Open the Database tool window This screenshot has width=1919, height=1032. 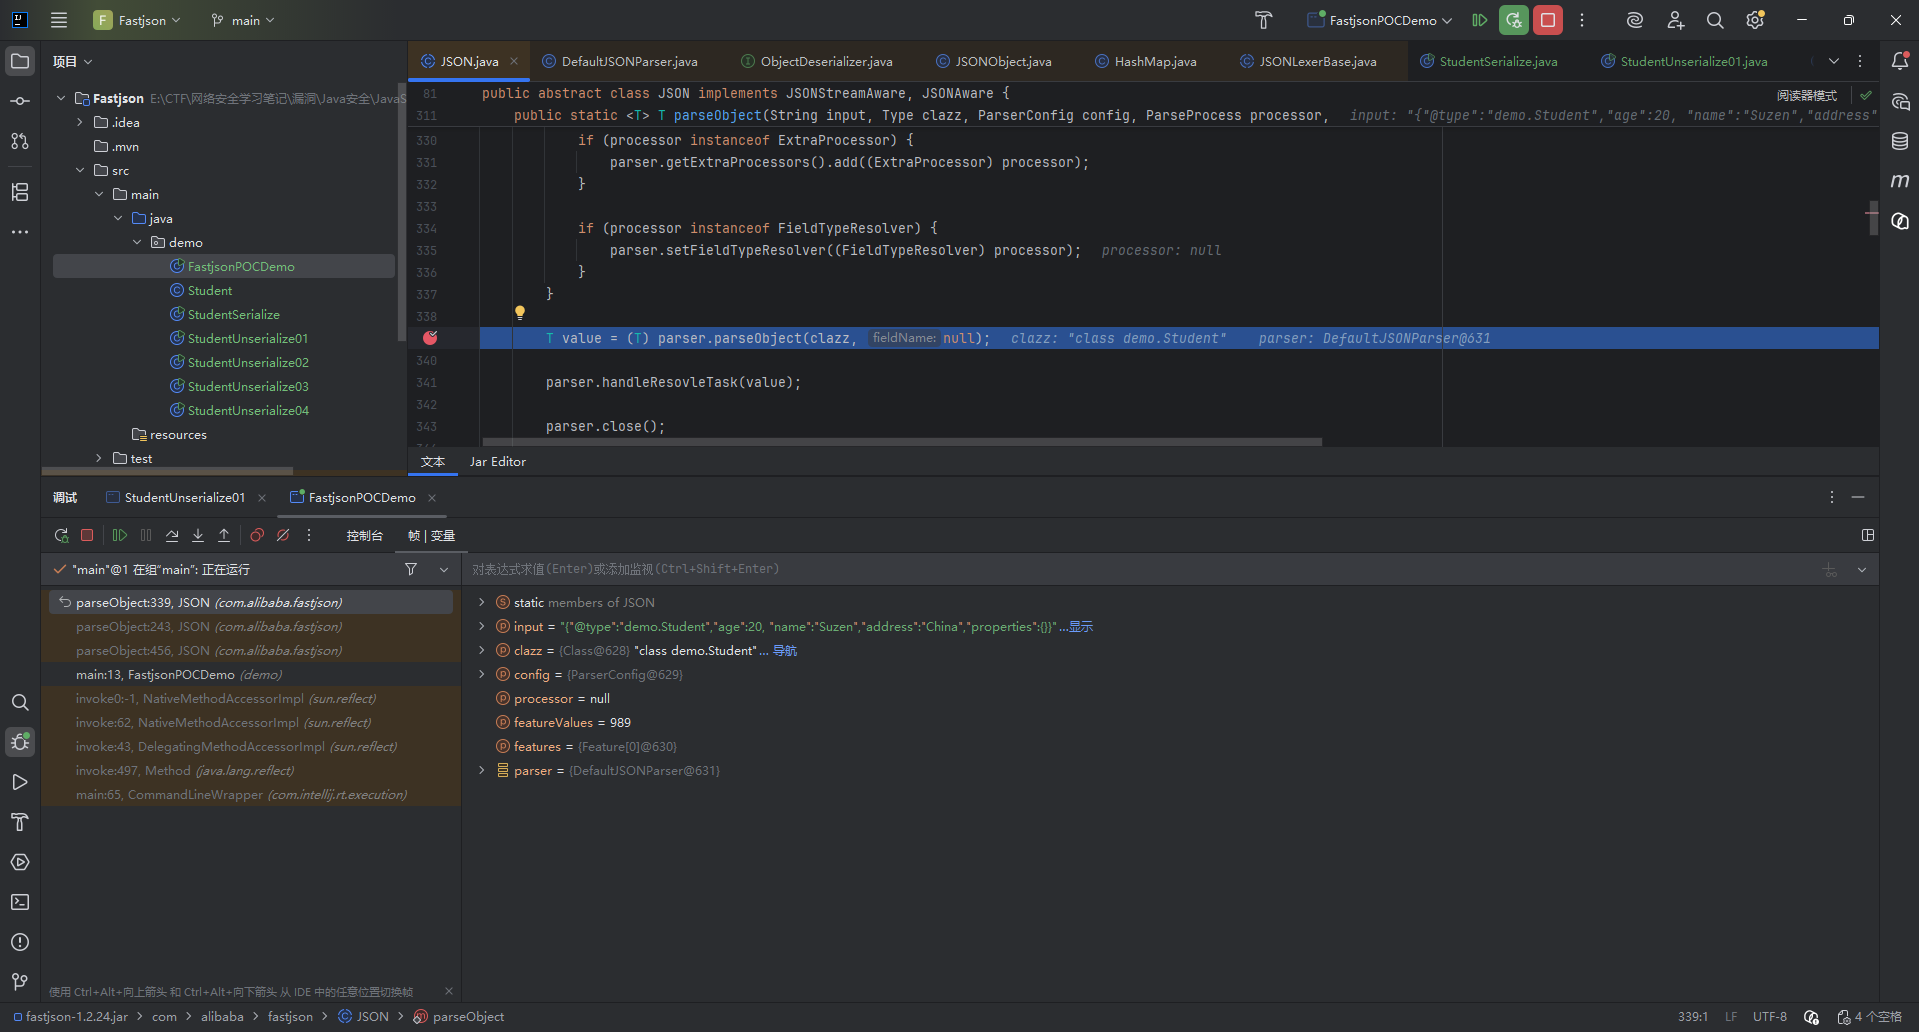1900,141
